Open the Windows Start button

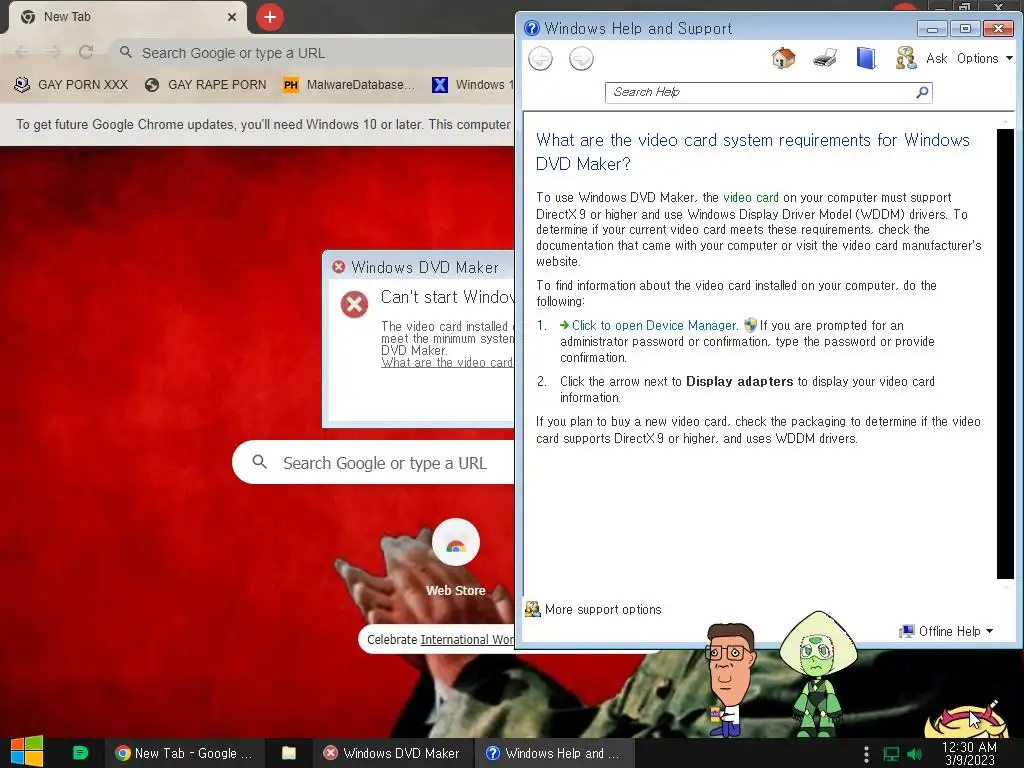click(26, 752)
